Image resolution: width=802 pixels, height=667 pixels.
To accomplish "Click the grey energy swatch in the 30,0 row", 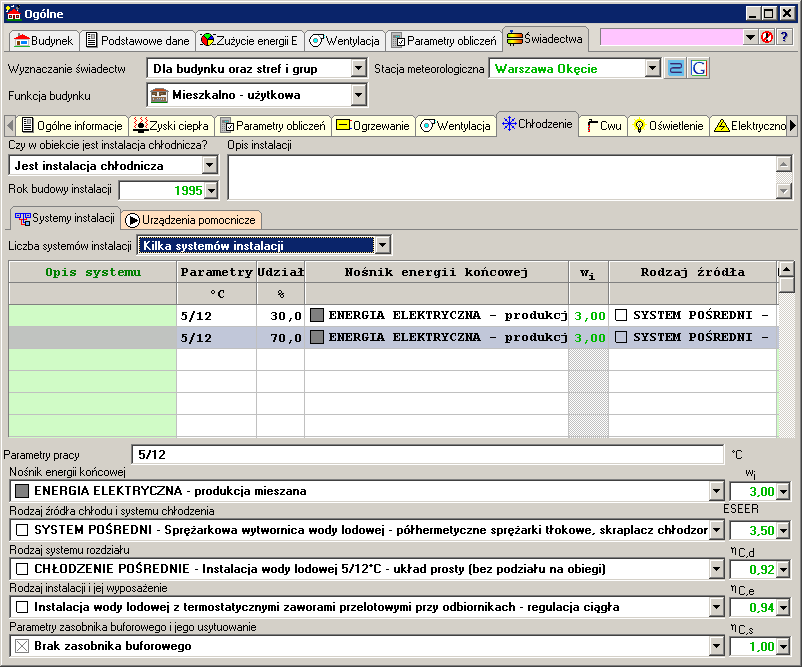I will (x=317, y=315).
